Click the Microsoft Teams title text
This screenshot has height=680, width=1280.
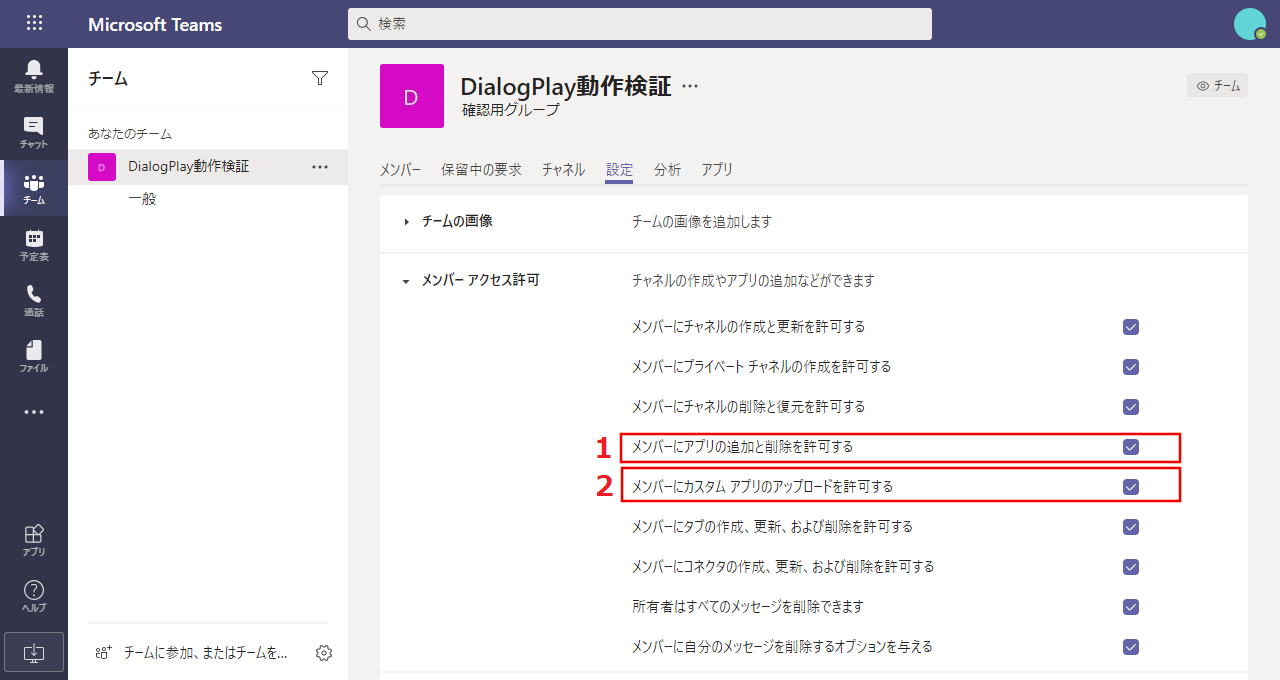coord(155,25)
